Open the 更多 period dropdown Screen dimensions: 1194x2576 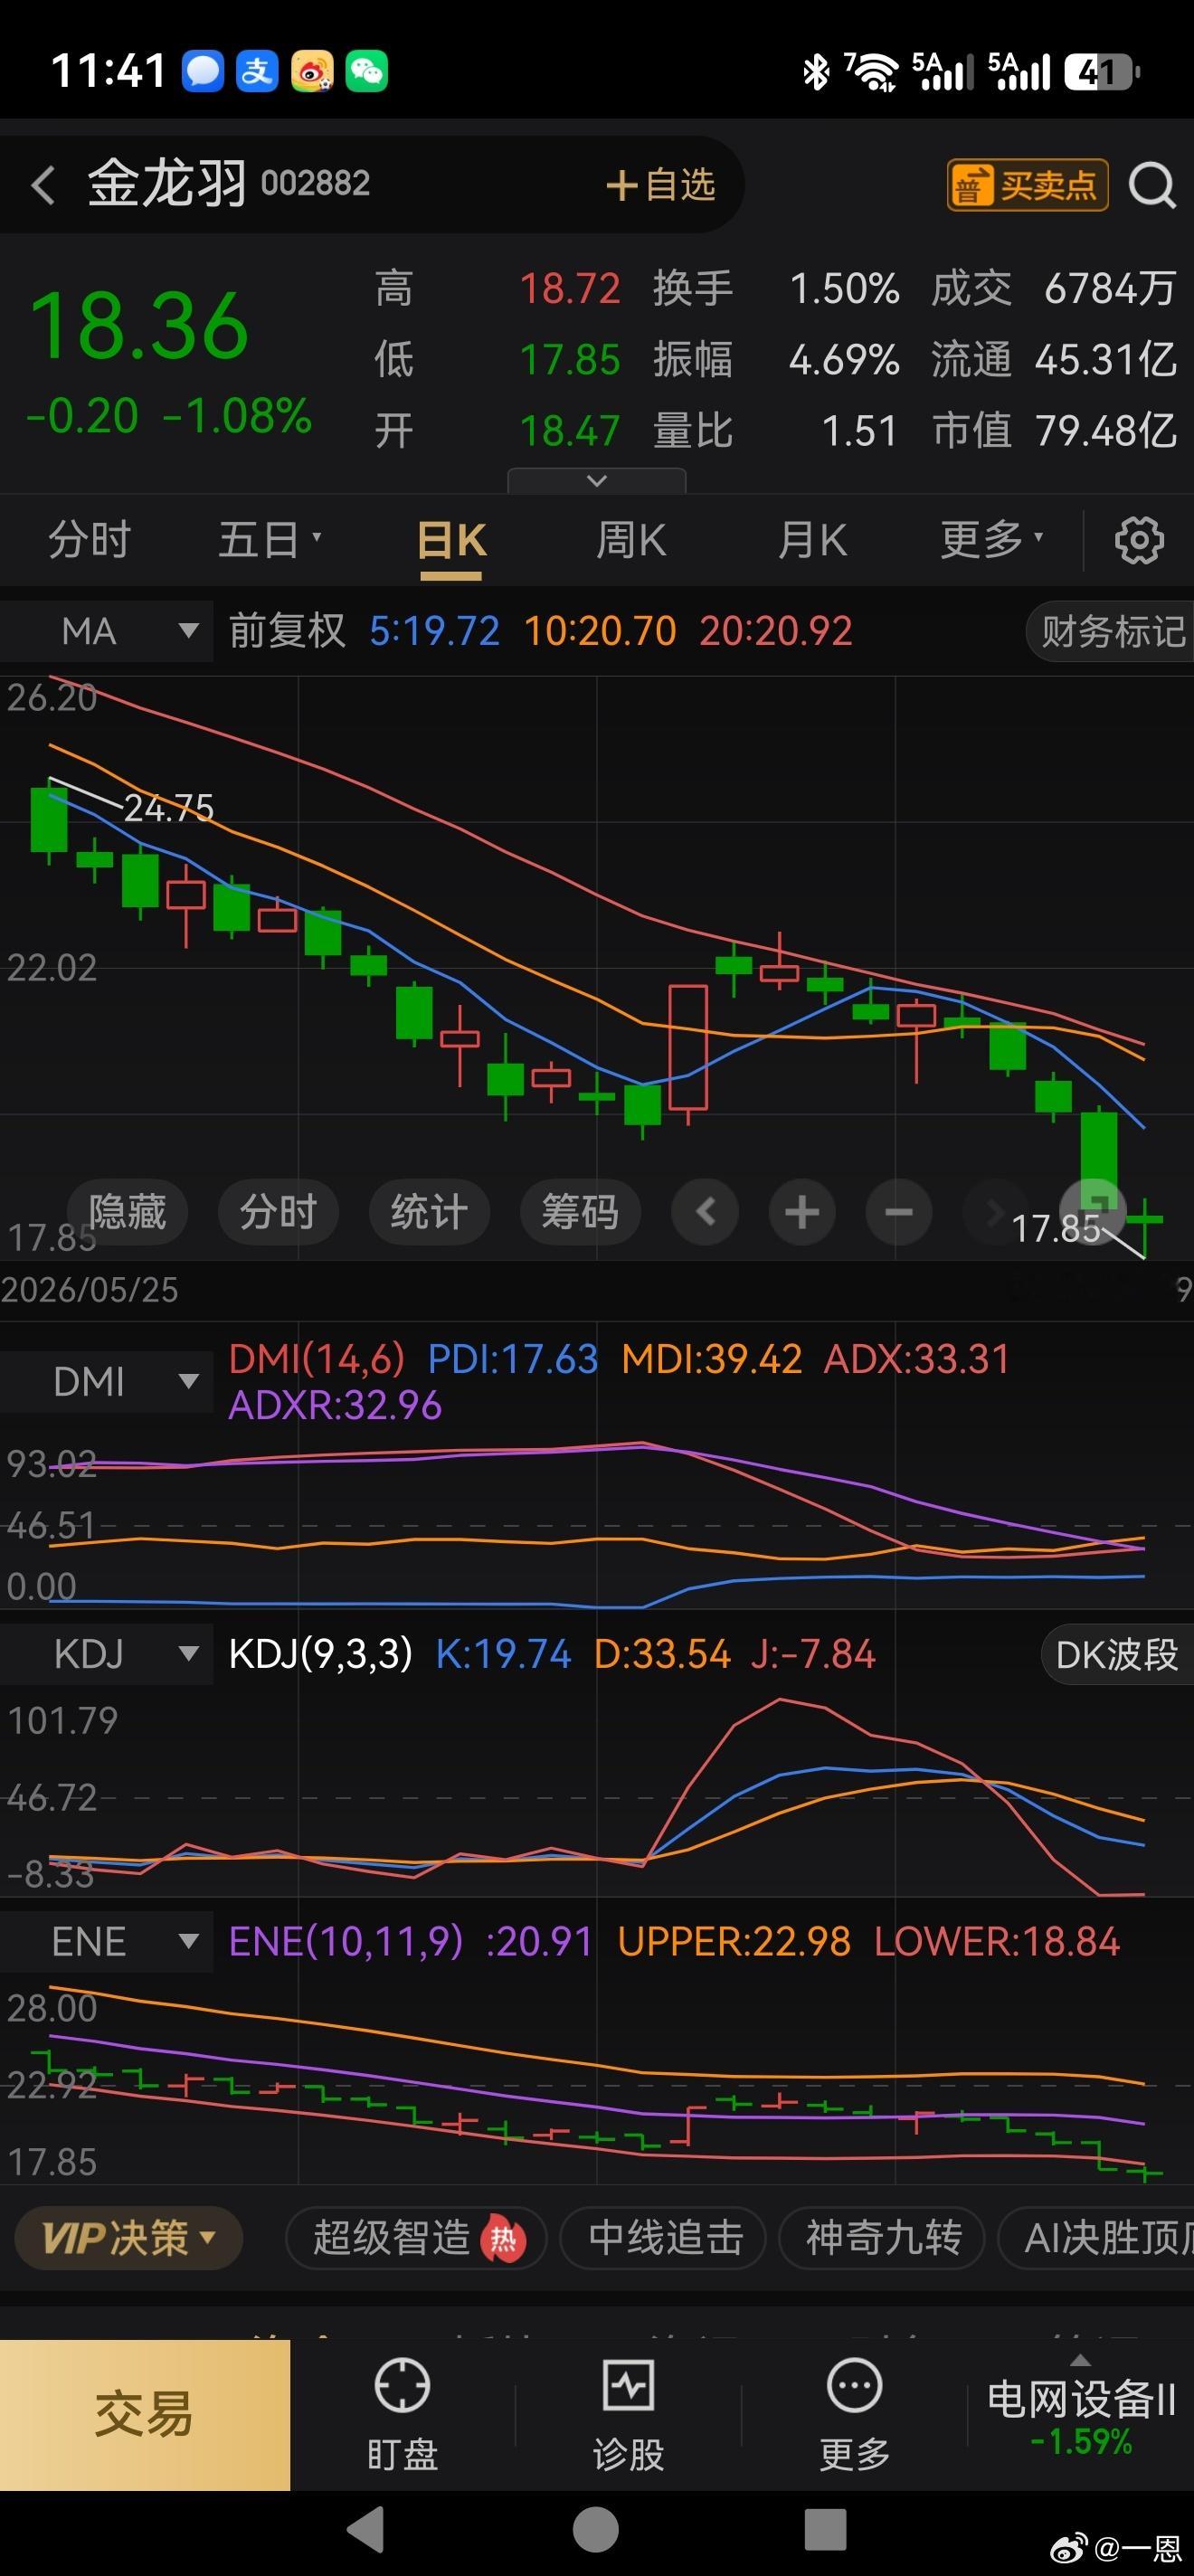click(x=991, y=540)
